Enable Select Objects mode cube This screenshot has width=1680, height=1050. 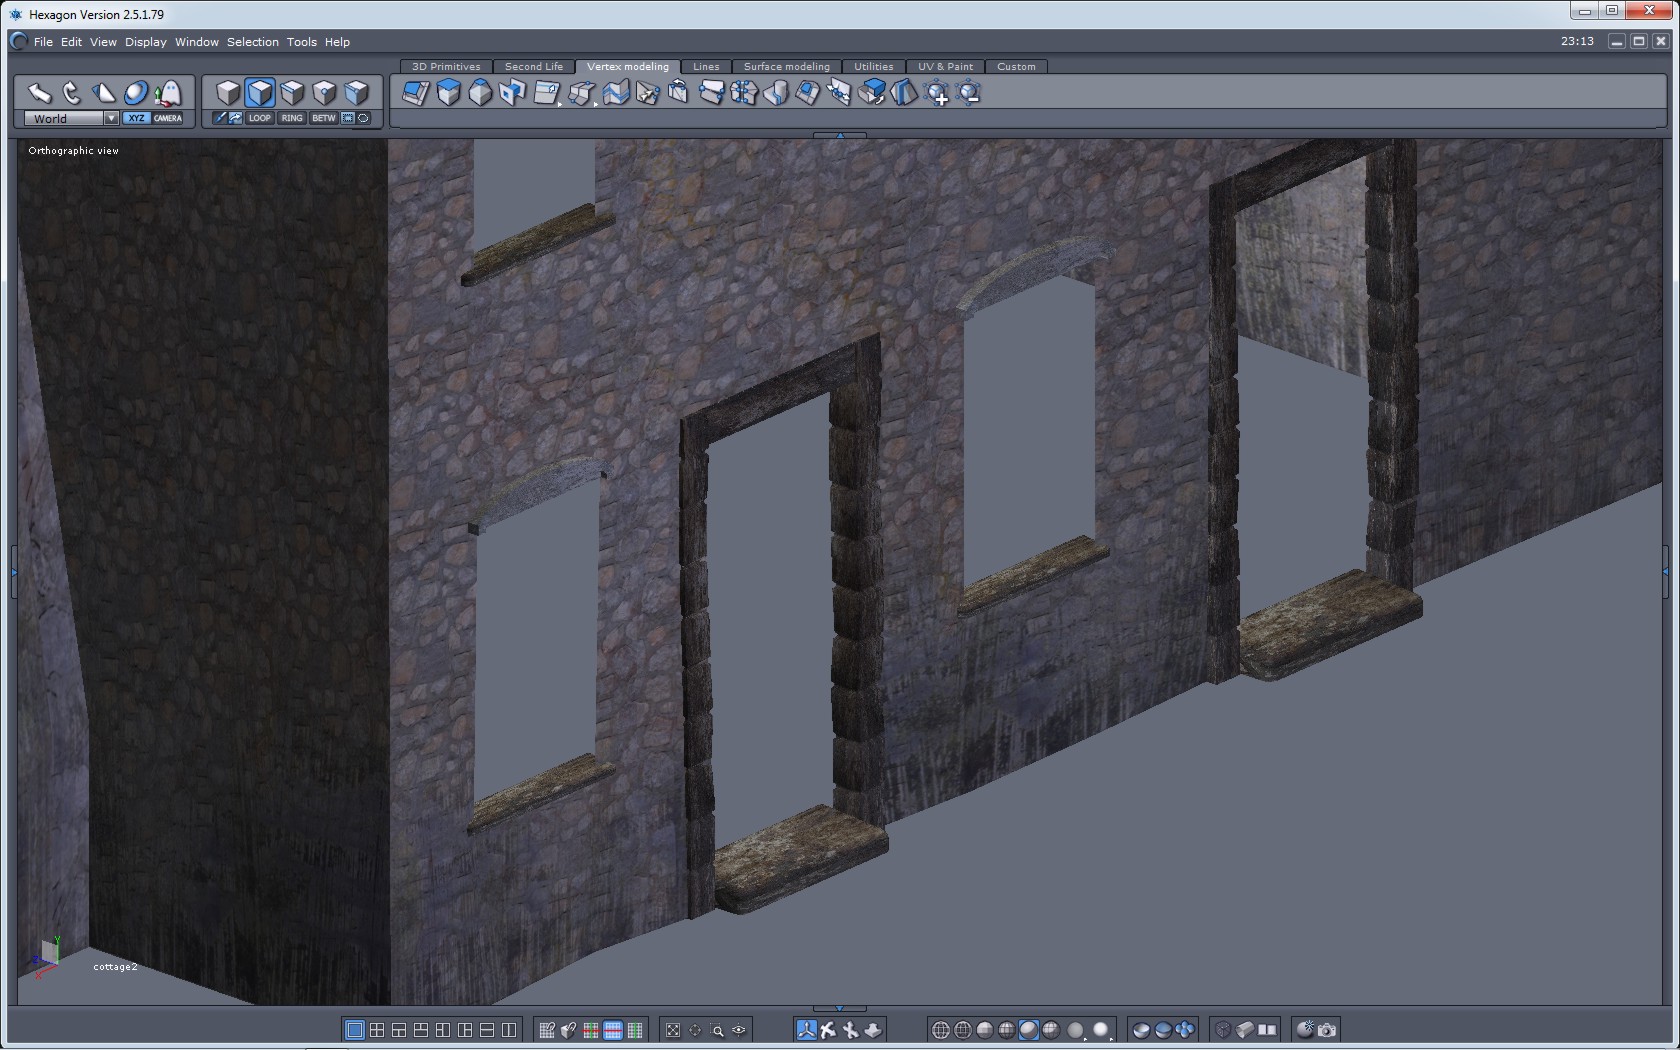pyautogui.click(x=228, y=93)
